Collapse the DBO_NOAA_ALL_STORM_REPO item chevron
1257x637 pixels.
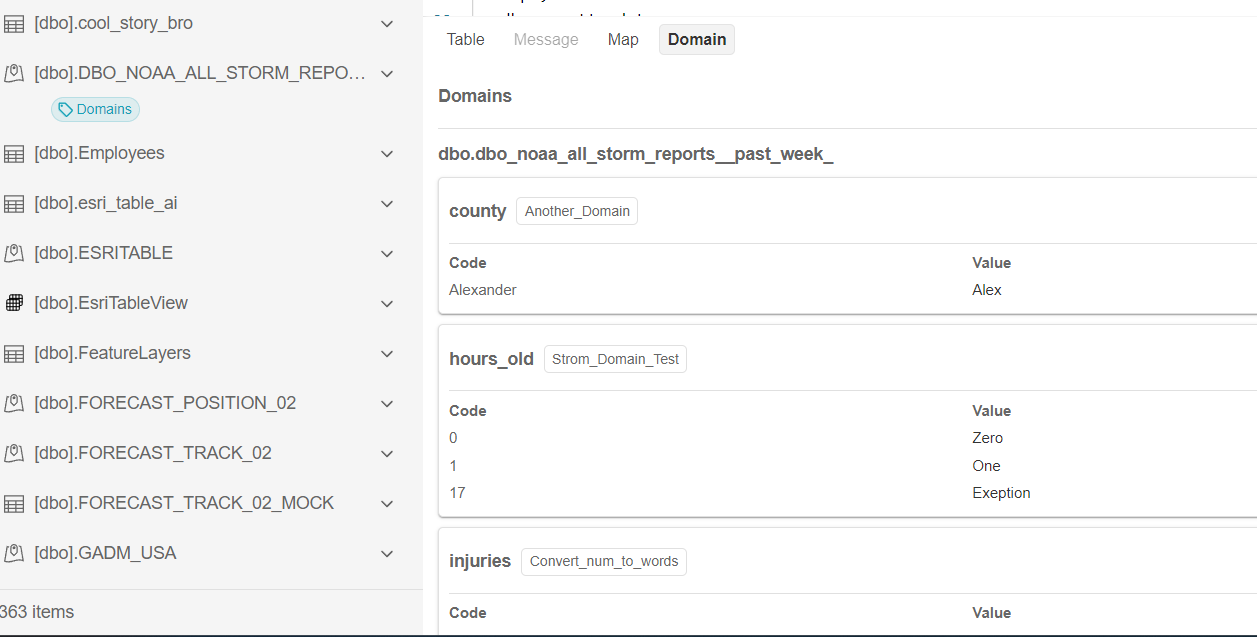[387, 72]
